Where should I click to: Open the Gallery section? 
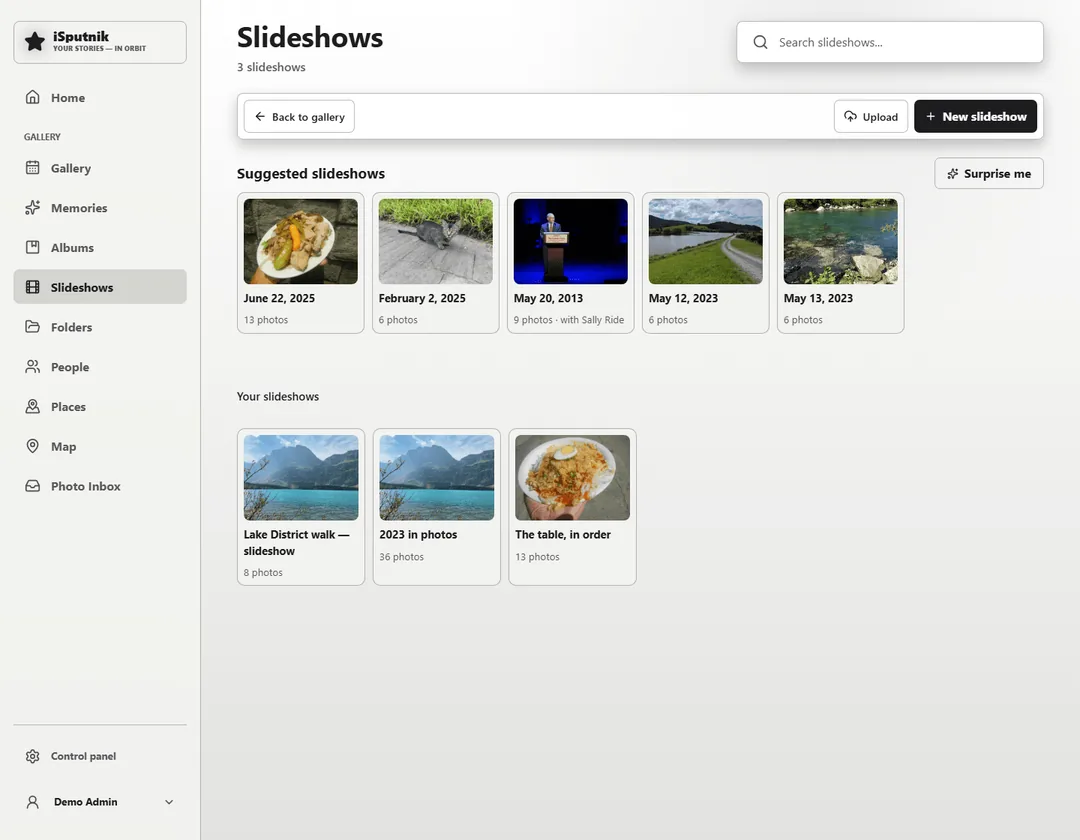click(100, 167)
